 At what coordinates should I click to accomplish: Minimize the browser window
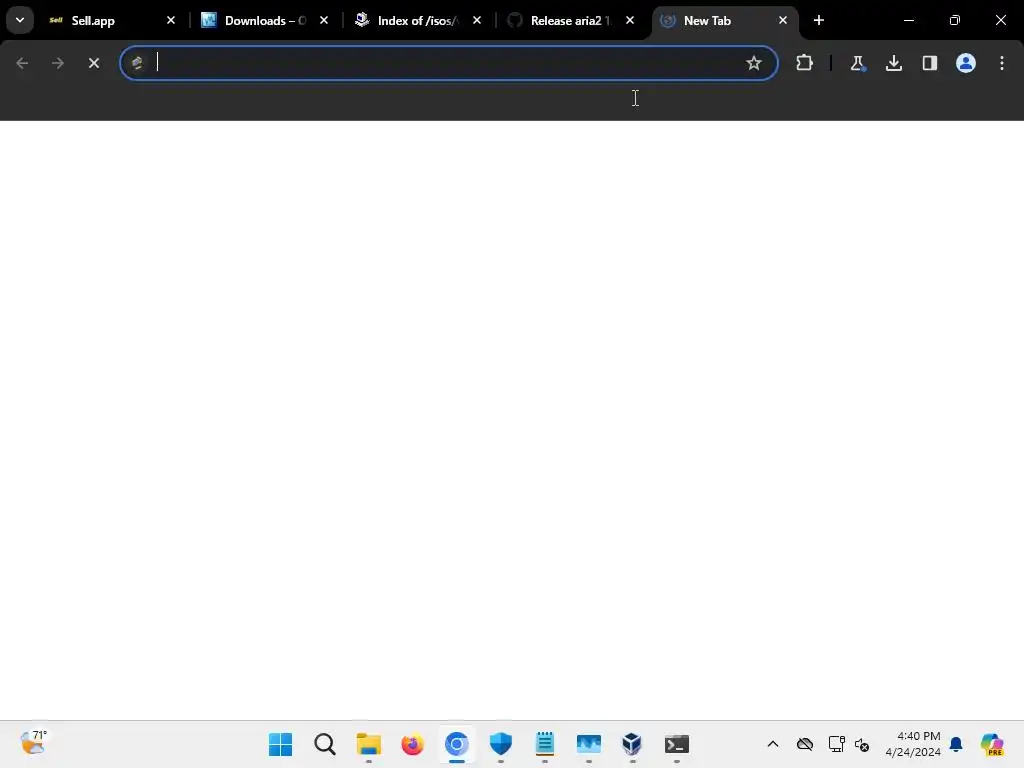[x=908, y=20]
